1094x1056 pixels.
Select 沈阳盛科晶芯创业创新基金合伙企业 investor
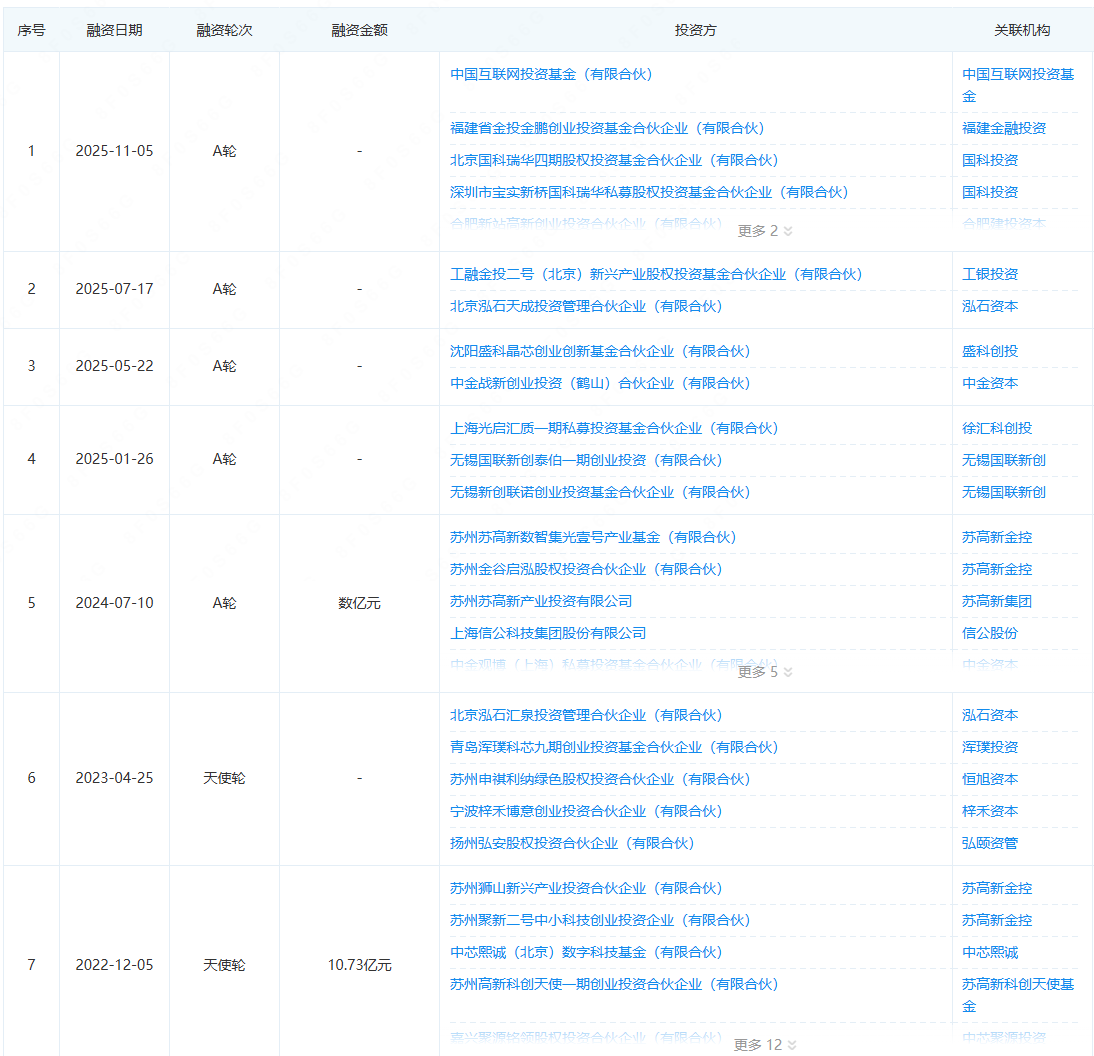[x=600, y=351]
